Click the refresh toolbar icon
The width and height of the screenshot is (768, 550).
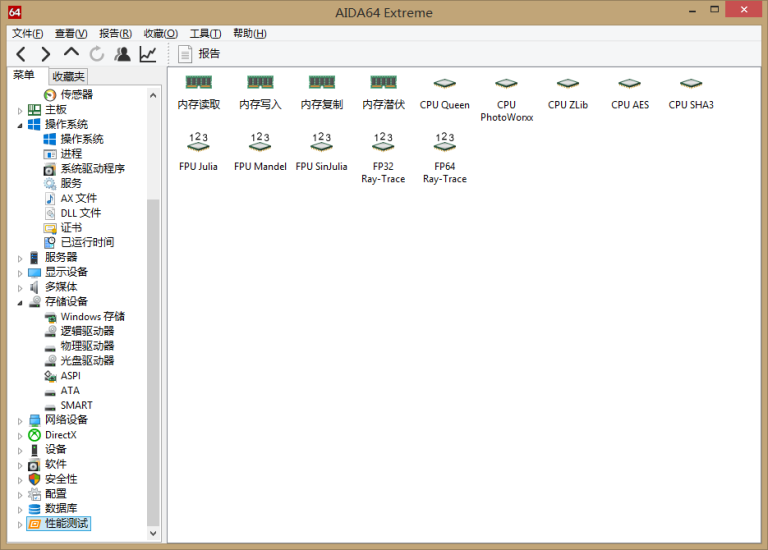point(97,54)
